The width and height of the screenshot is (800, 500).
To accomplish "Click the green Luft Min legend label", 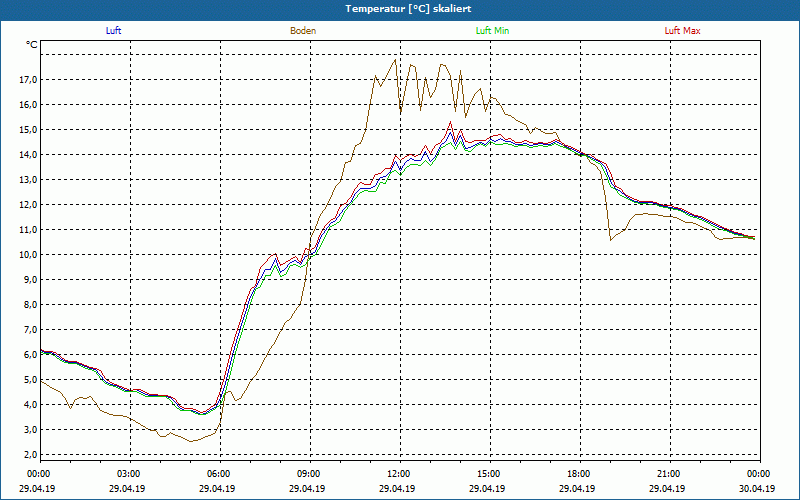I will pos(492,31).
